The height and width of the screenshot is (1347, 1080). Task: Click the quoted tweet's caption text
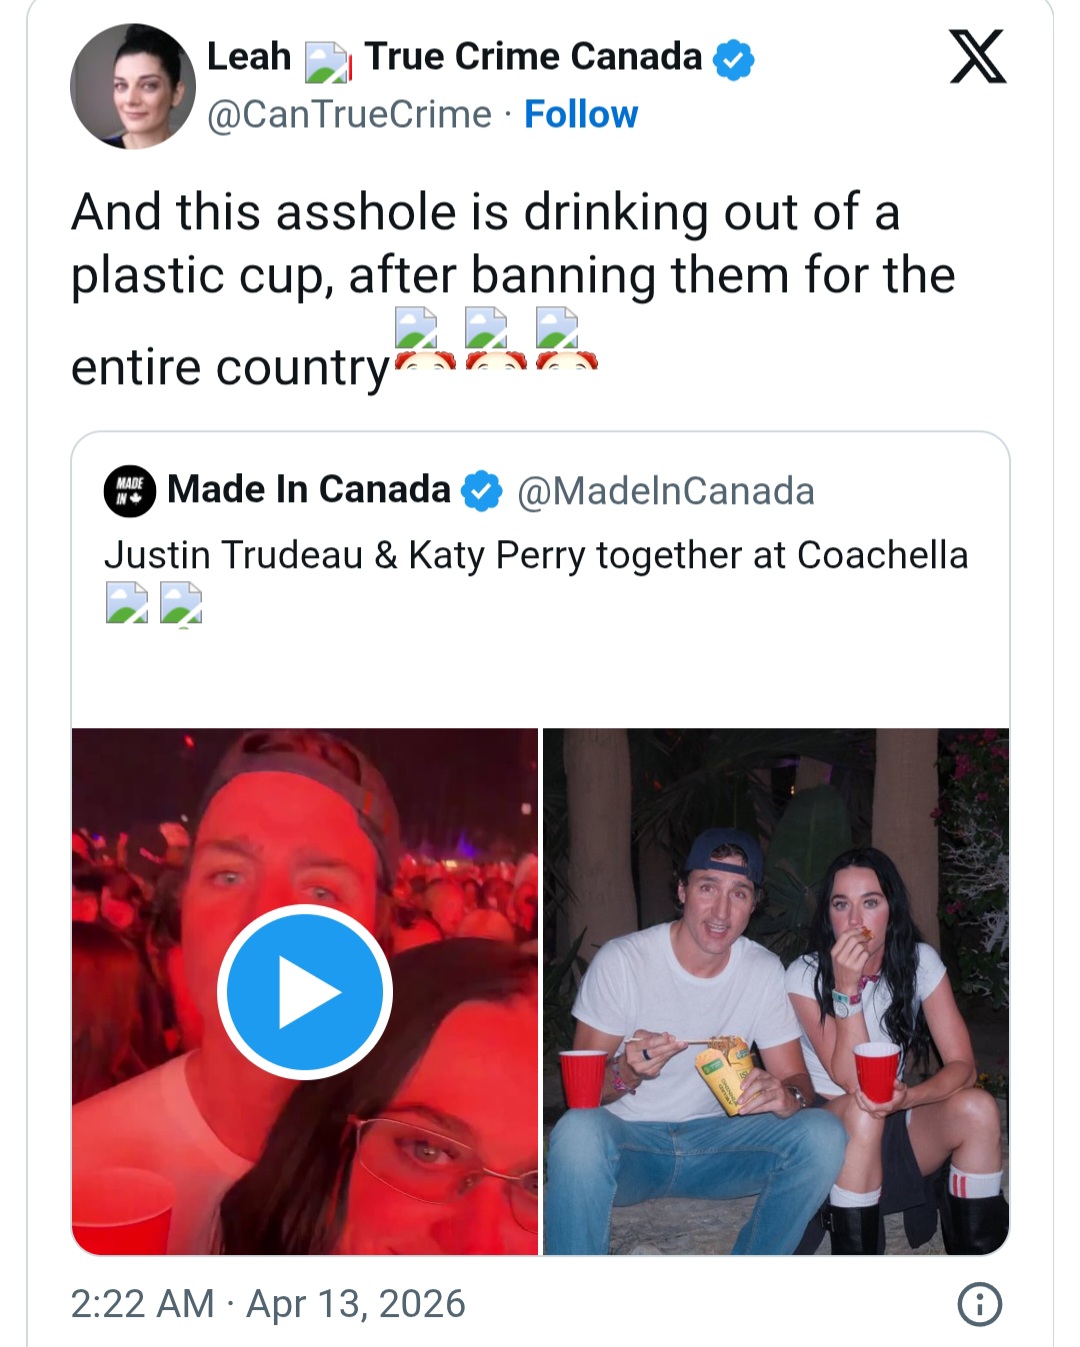pos(536,557)
